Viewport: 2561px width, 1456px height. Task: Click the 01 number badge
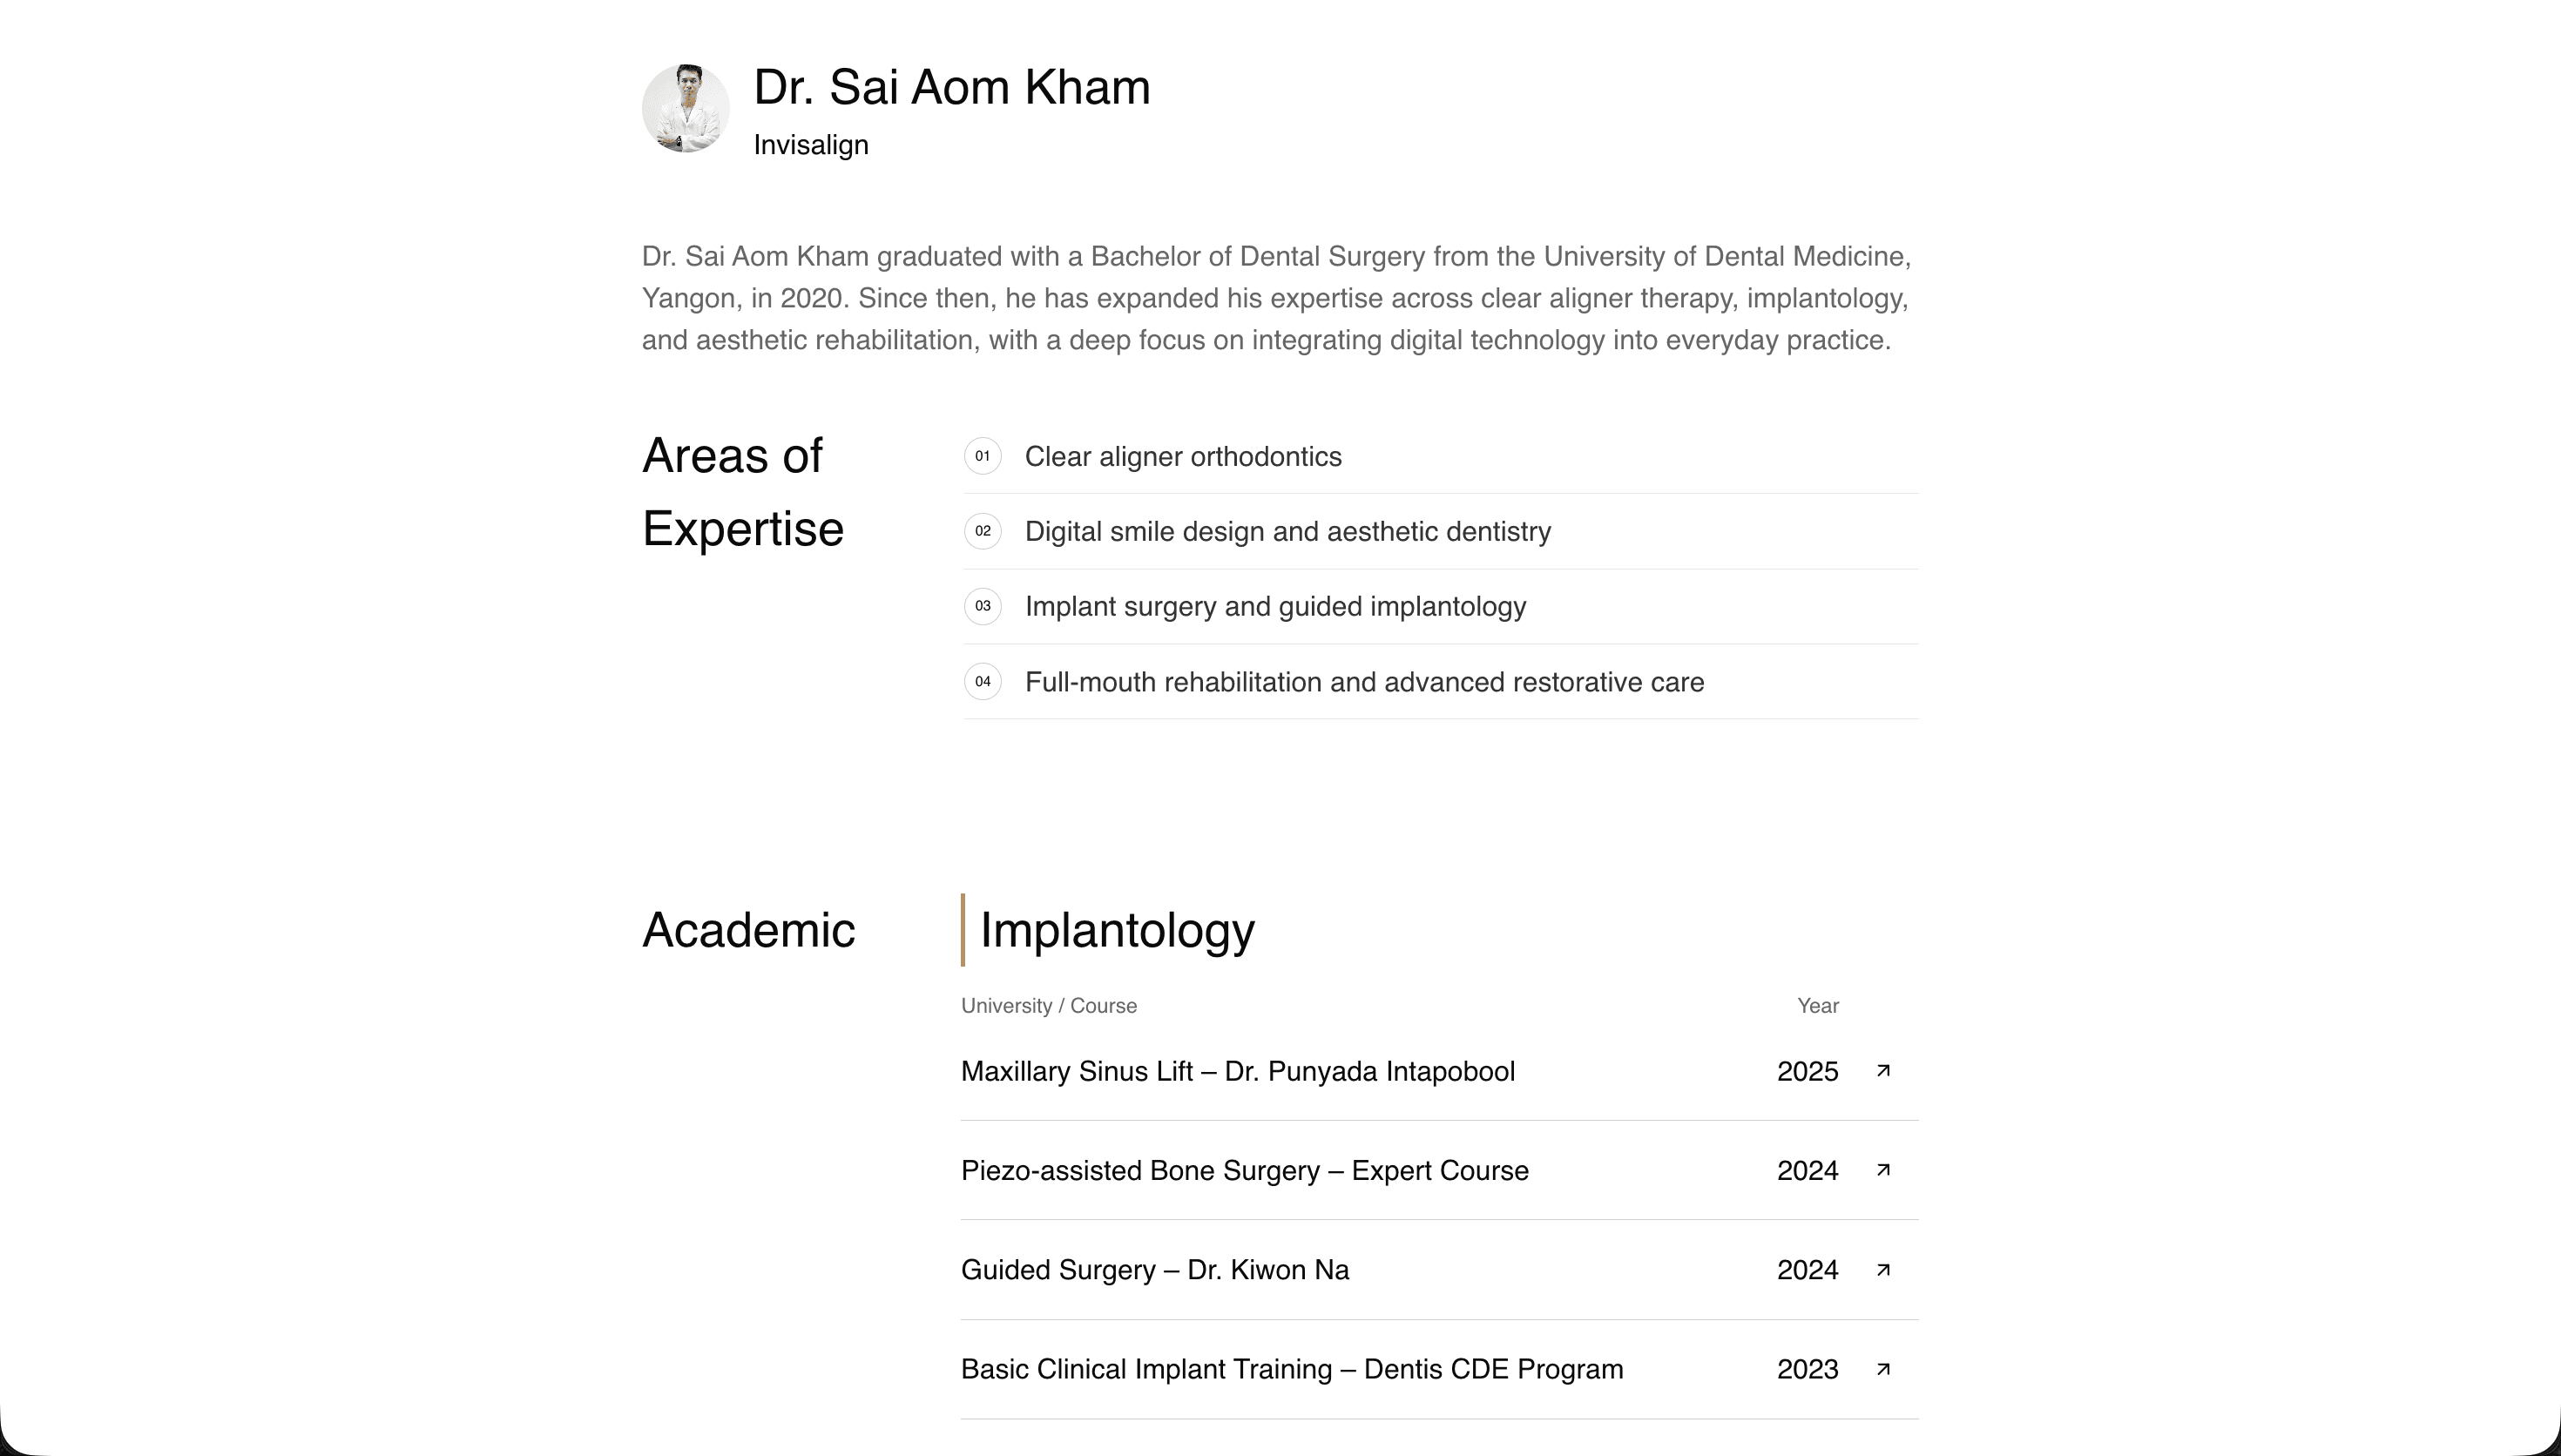tap(982, 456)
